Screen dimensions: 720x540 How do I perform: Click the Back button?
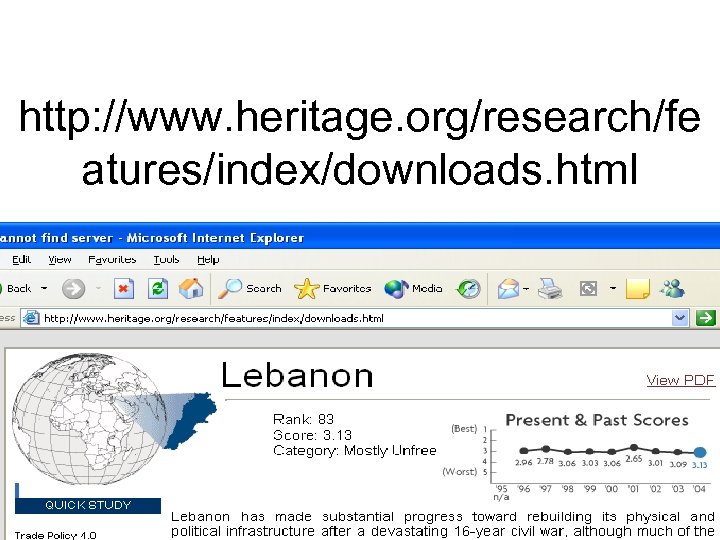[x=16, y=289]
